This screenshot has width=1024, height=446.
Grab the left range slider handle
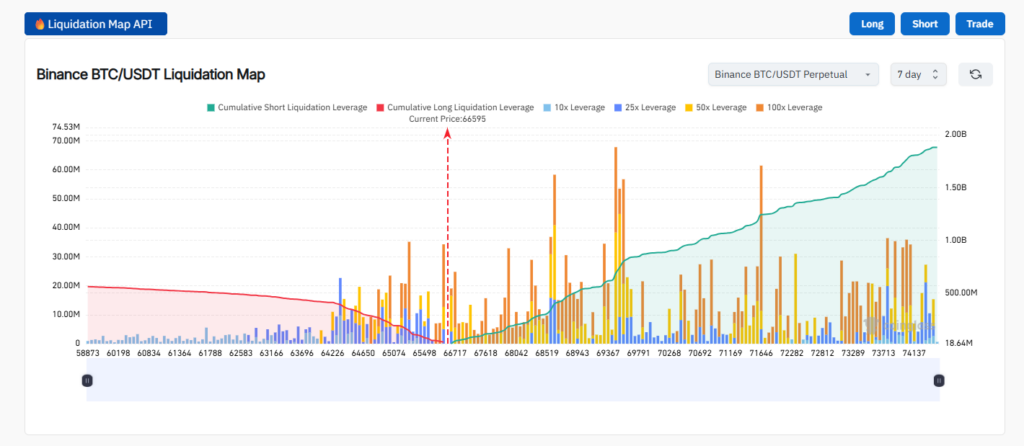tap(87, 380)
